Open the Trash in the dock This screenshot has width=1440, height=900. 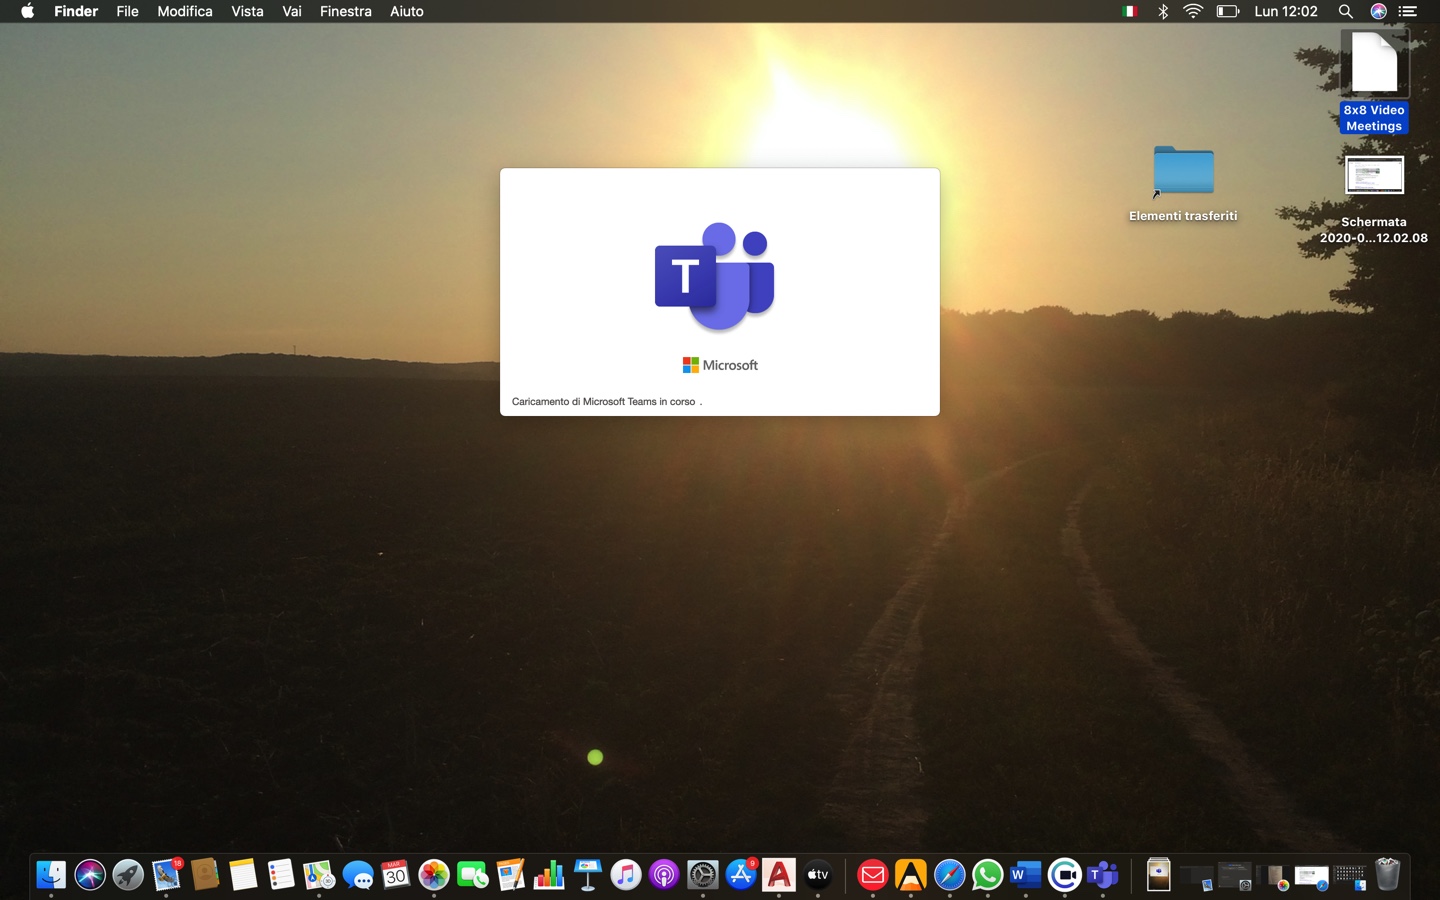click(1388, 875)
